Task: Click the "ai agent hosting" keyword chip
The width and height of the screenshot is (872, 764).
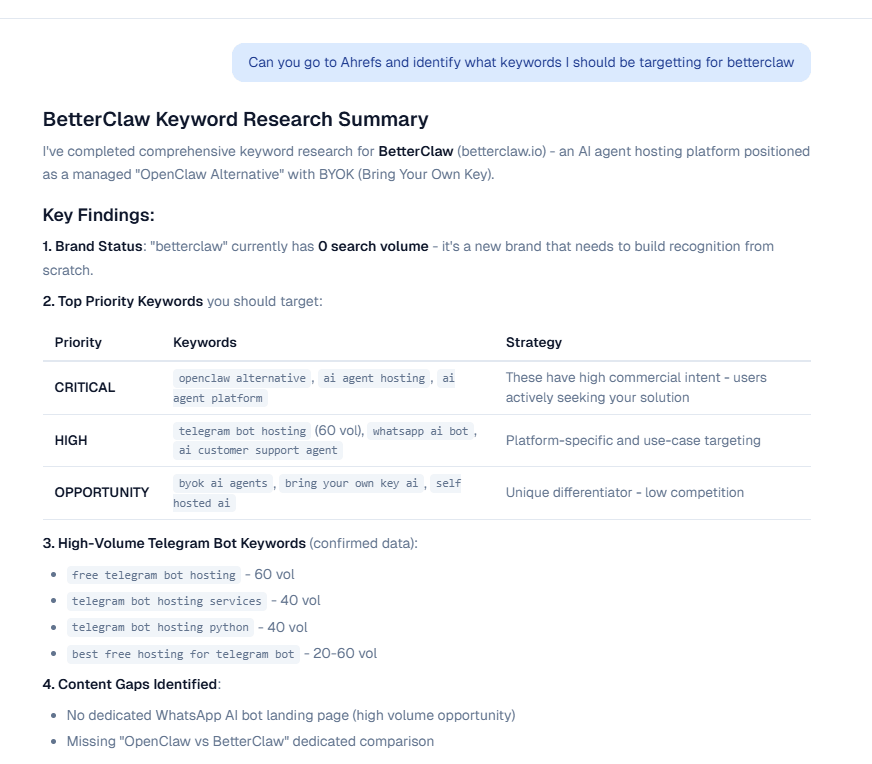Action: click(x=375, y=378)
